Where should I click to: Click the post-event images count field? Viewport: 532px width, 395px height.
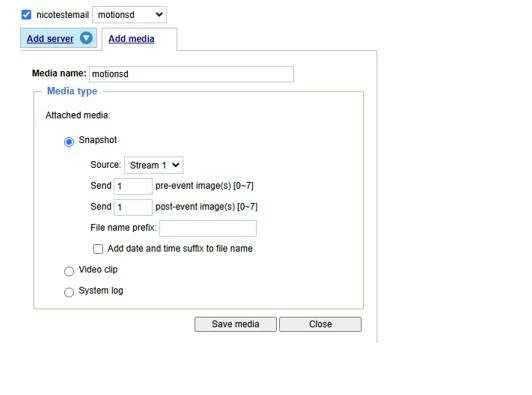tap(133, 207)
